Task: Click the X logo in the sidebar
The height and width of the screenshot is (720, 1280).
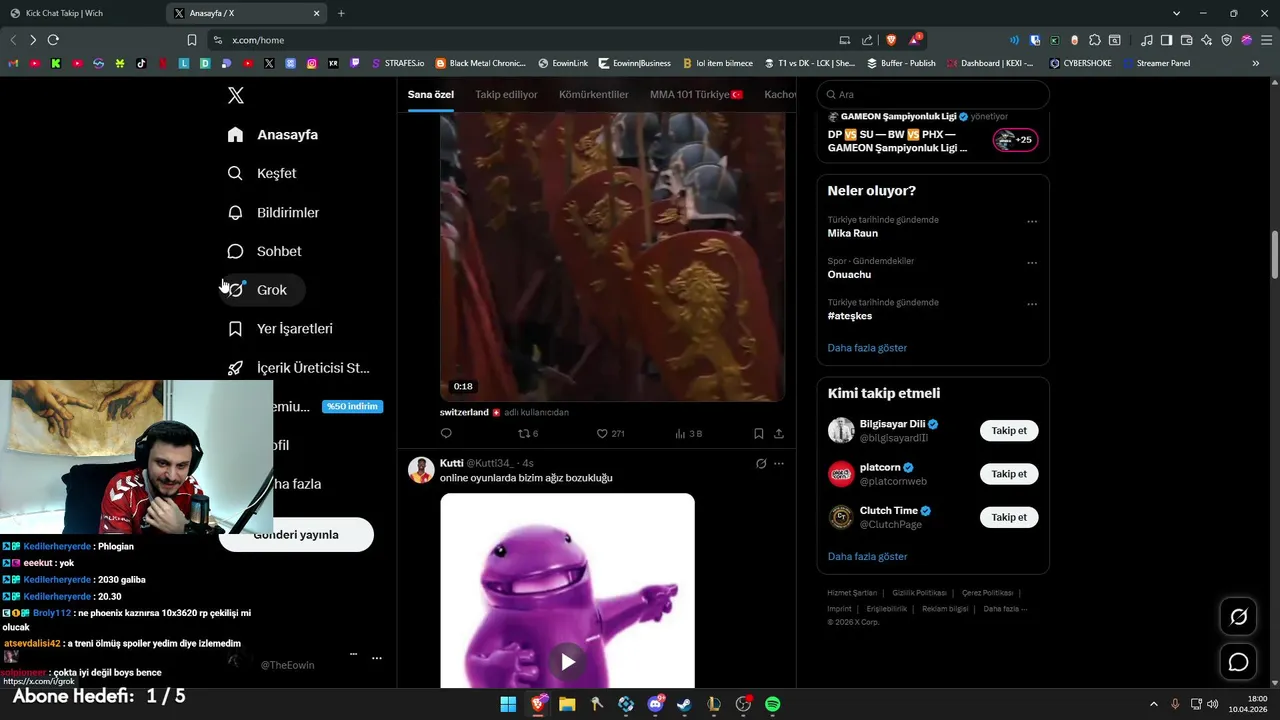Action: tap(236, 96)
